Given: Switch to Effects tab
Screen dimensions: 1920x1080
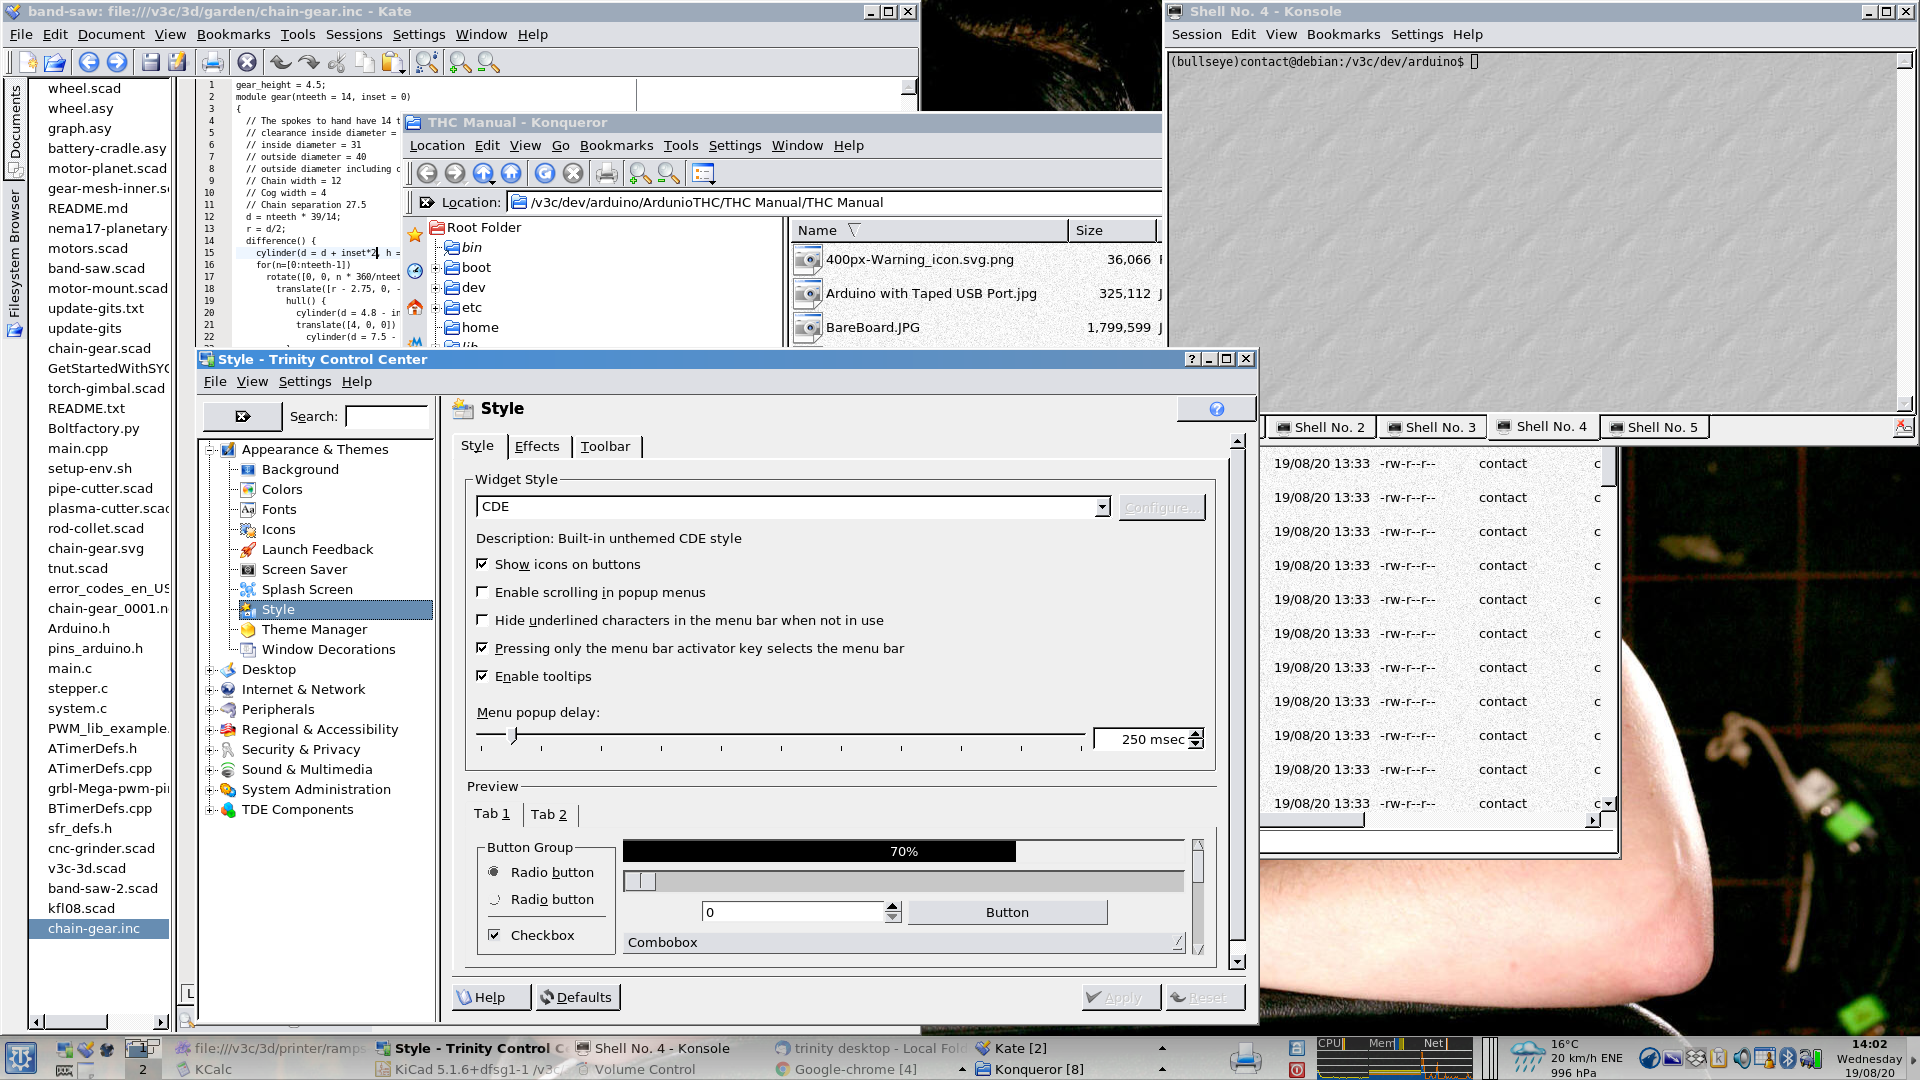Looking at the screenshot, I should (537, 446).
